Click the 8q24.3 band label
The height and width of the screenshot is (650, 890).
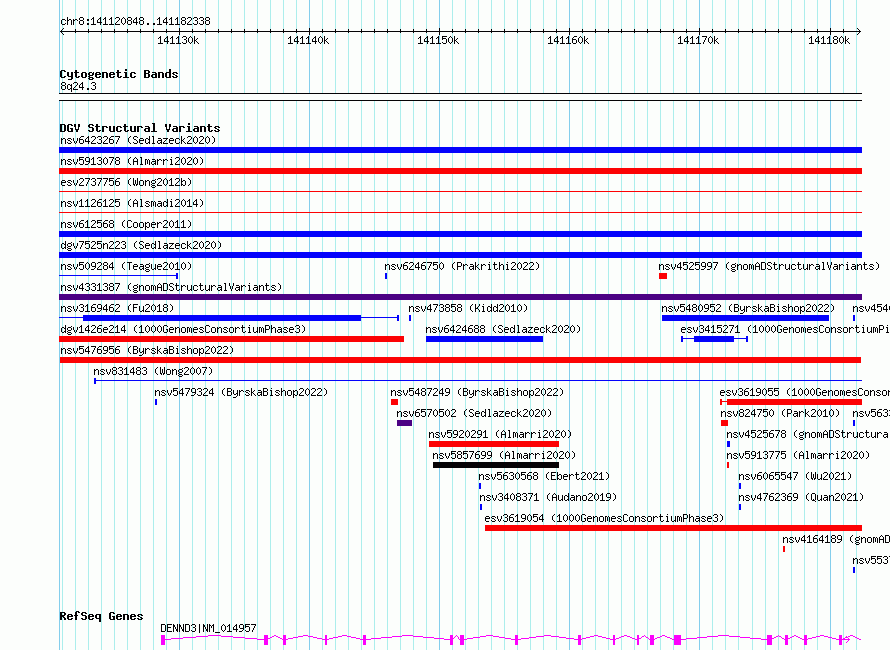pyautogui.click(x=78, y=86)
